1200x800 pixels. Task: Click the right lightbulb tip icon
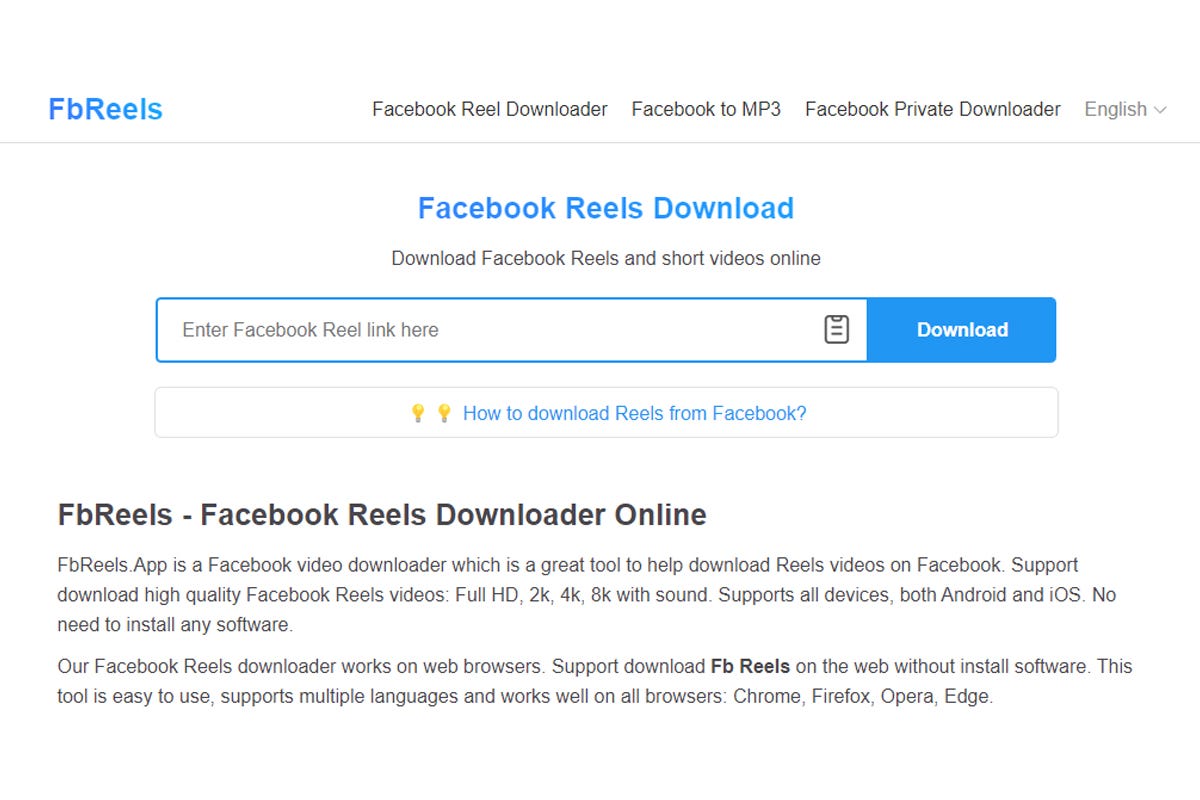tap(444, 412)
